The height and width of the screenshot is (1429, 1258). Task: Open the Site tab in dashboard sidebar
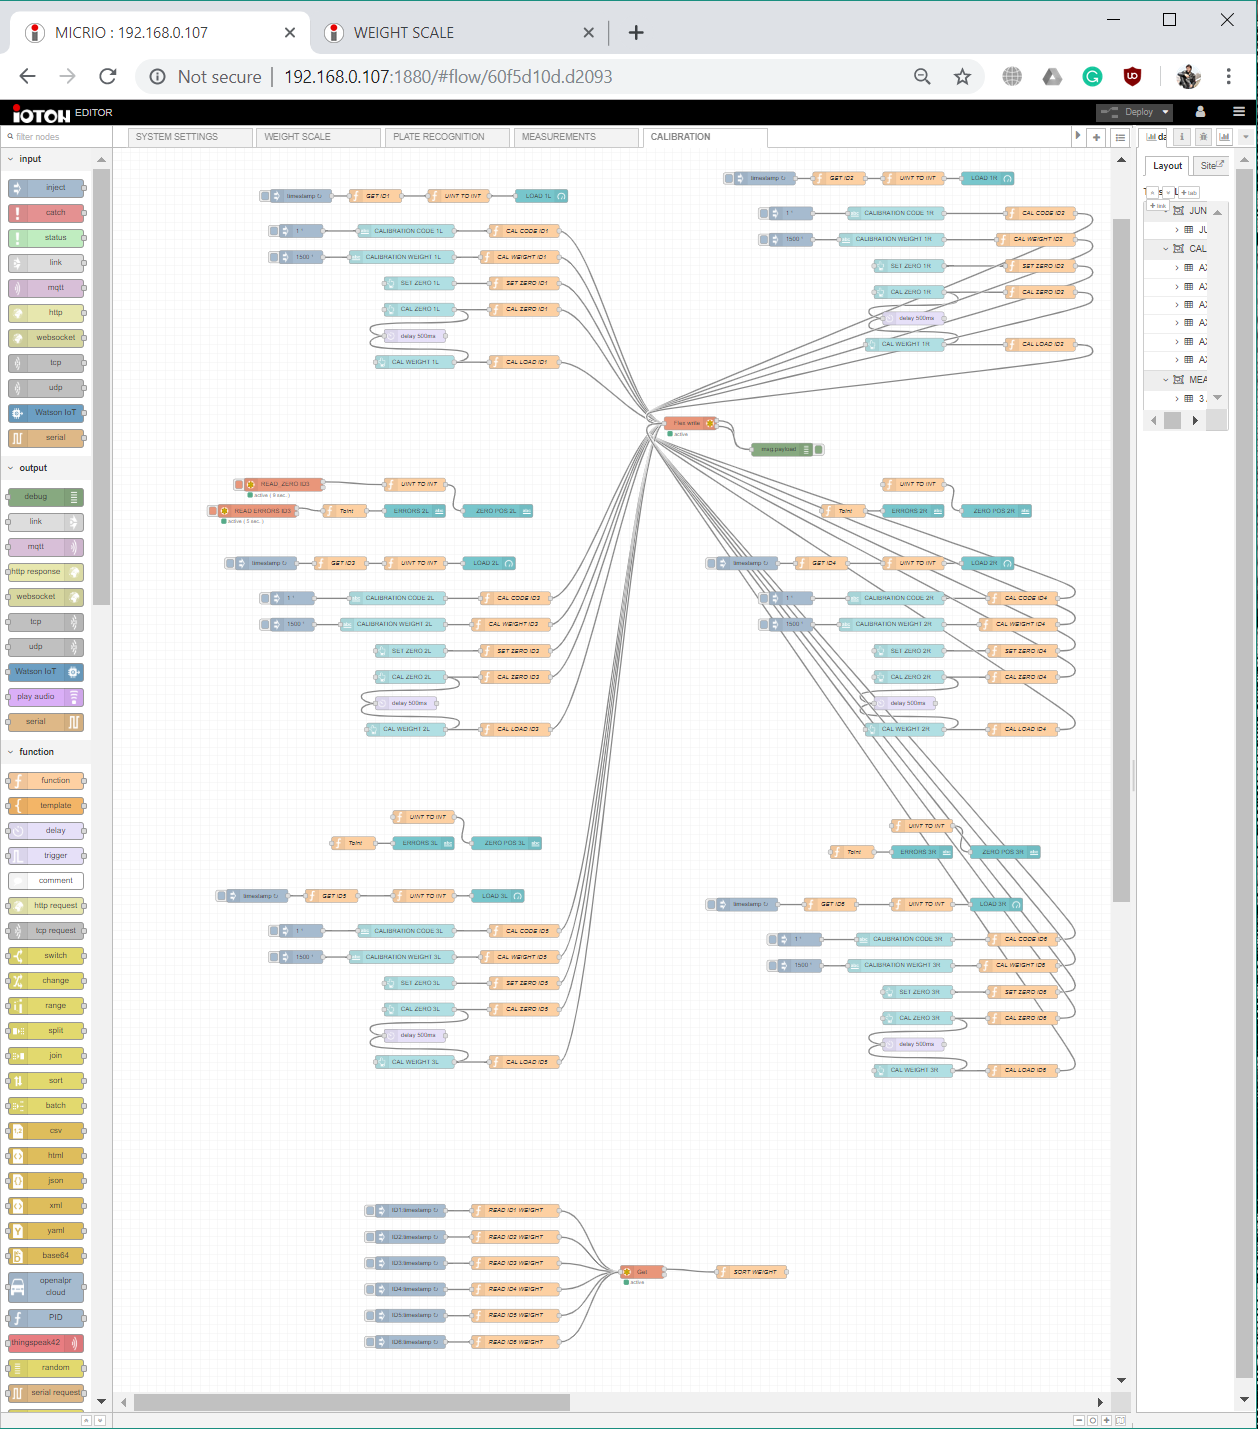[1211, 166]
